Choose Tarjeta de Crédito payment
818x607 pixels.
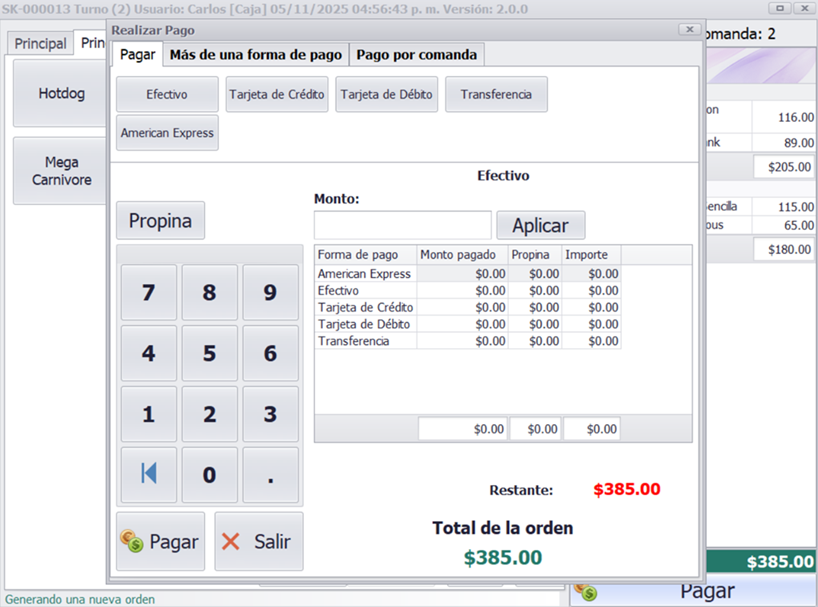277,94
